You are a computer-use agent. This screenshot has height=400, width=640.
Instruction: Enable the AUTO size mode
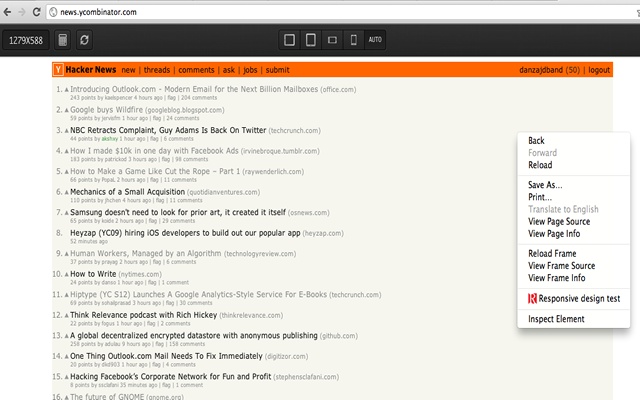[x=375, y=40]
